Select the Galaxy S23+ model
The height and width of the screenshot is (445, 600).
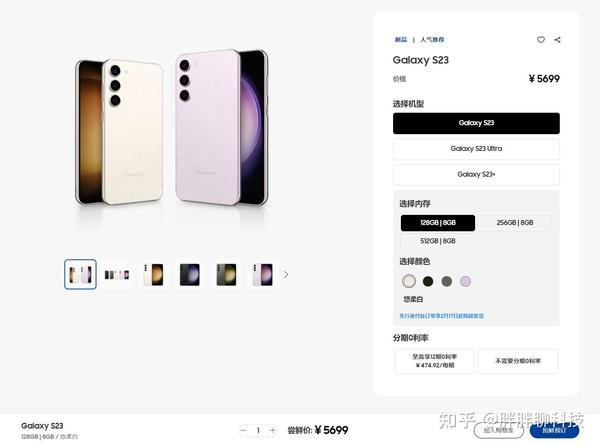coord(476,174)
